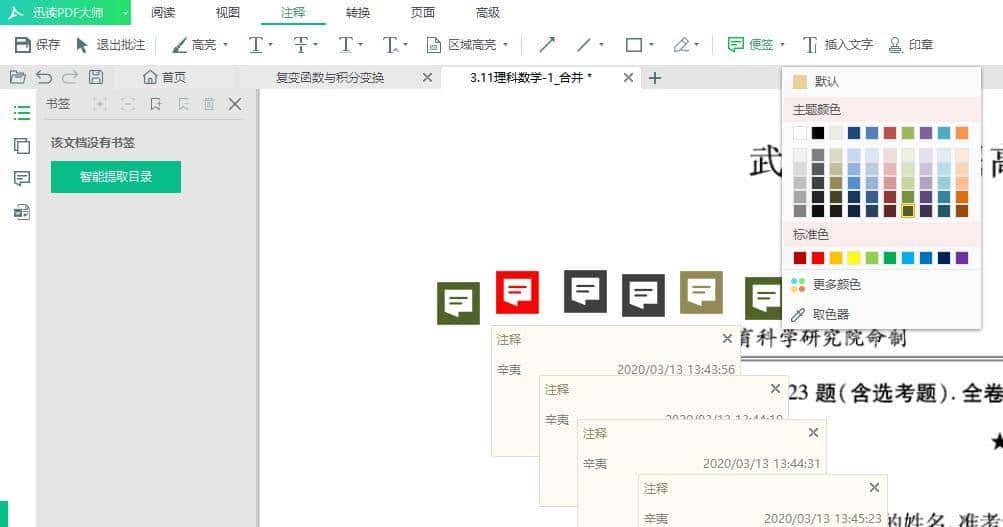The height and width of the screenshot is (527, 1003).
Task: Pick purple in the 标准色 row
Action: tap(962, 258)
